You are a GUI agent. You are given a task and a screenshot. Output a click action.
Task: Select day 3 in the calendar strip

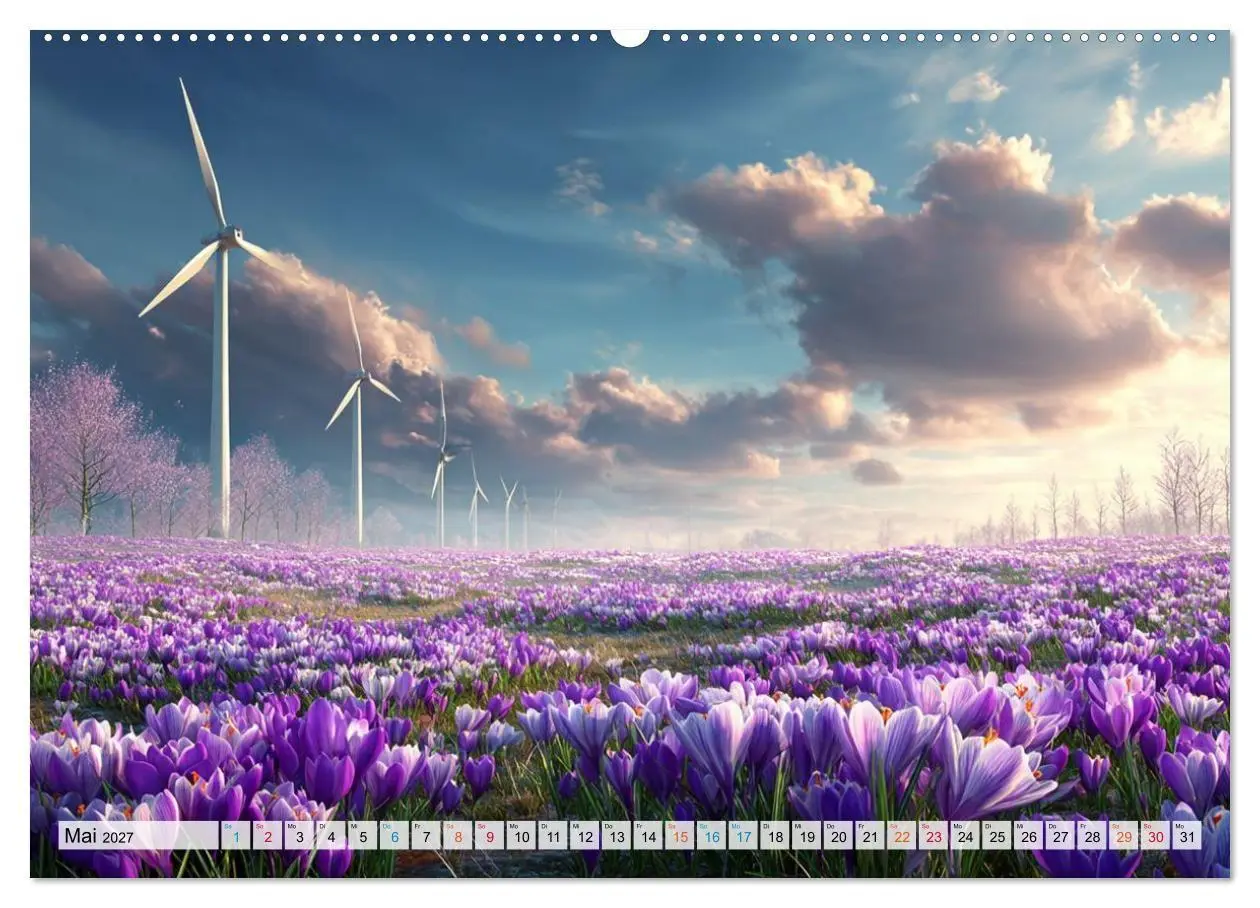pos(299,835)
